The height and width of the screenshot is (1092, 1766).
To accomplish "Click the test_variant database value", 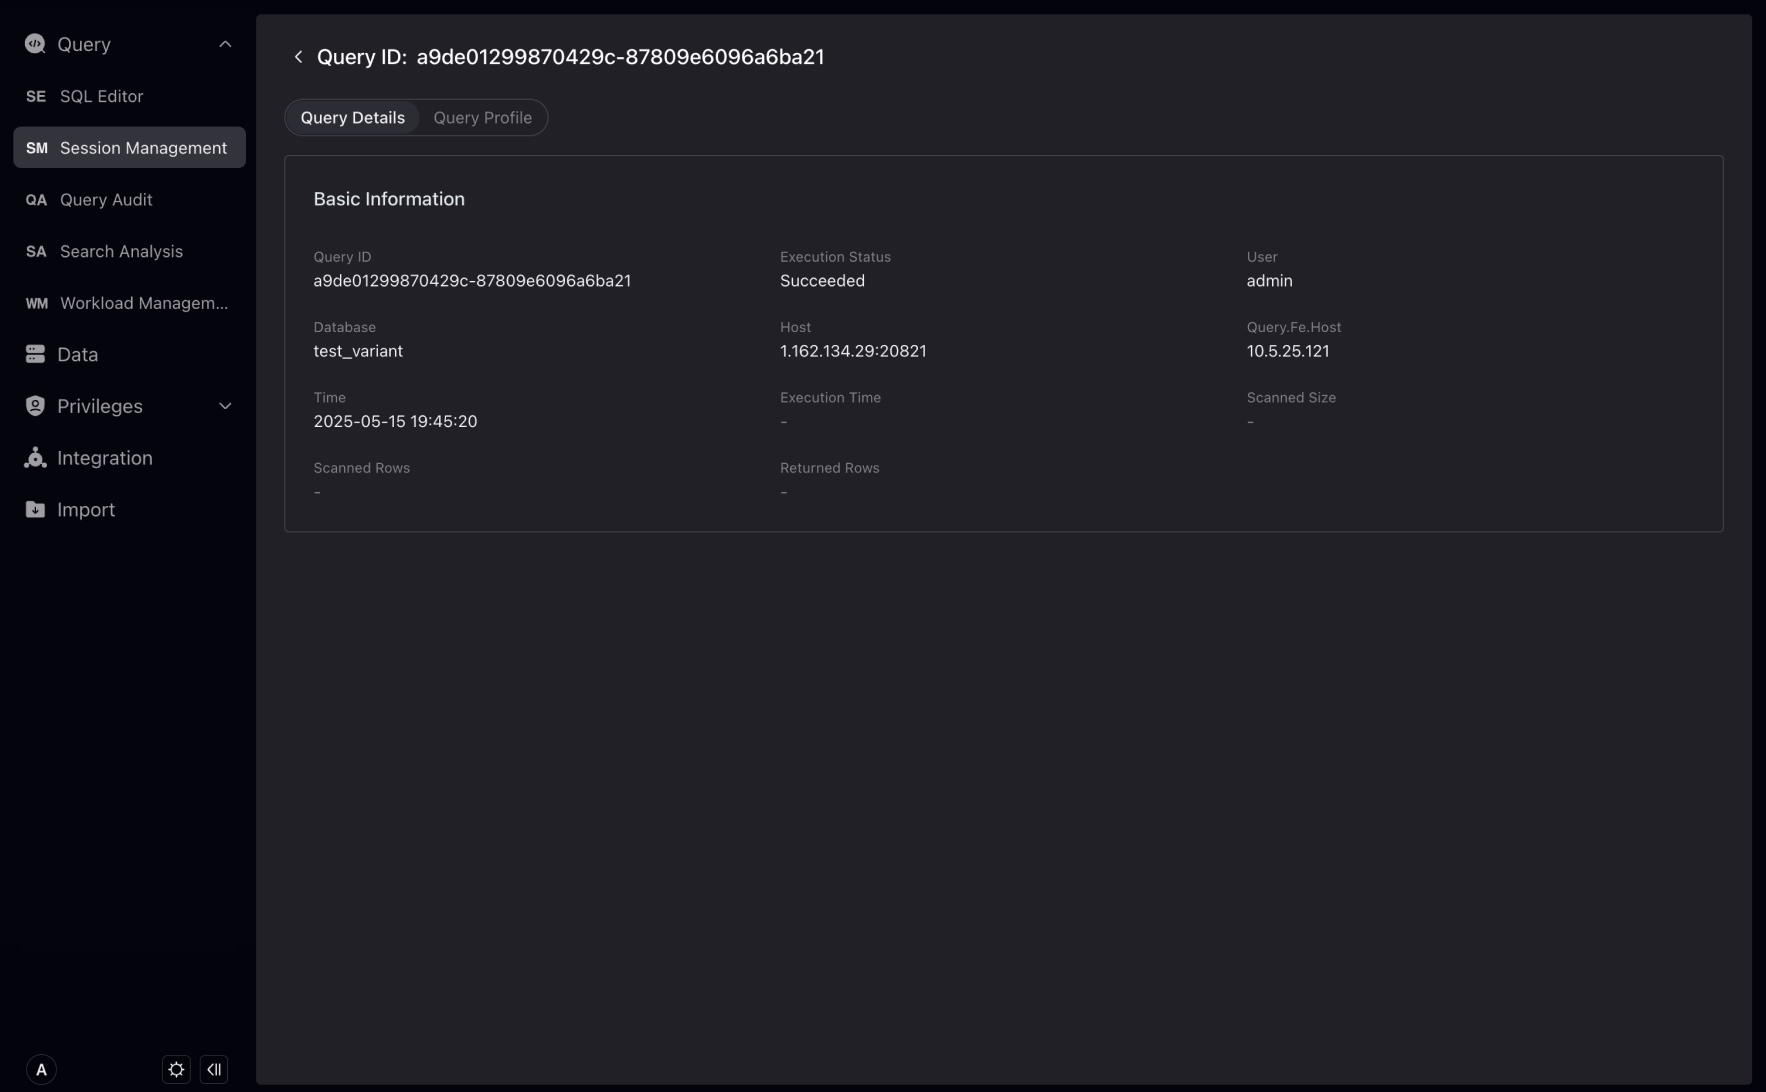I will pos(358,351).
